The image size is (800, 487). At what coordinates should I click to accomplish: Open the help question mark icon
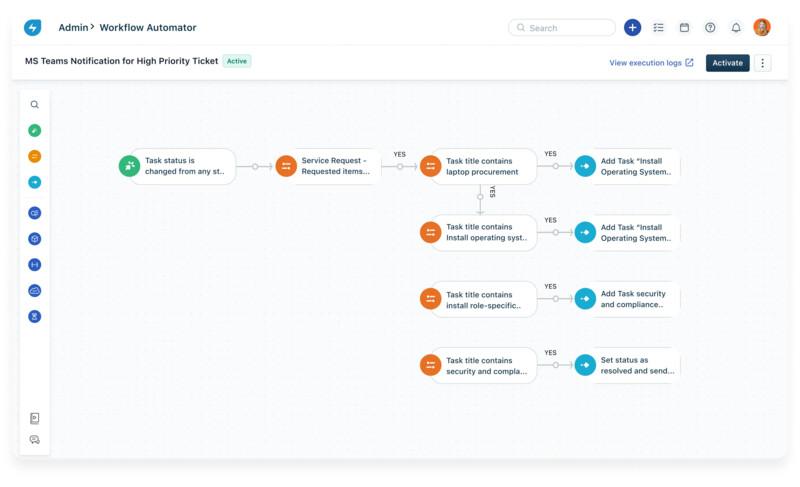[710, 28]
